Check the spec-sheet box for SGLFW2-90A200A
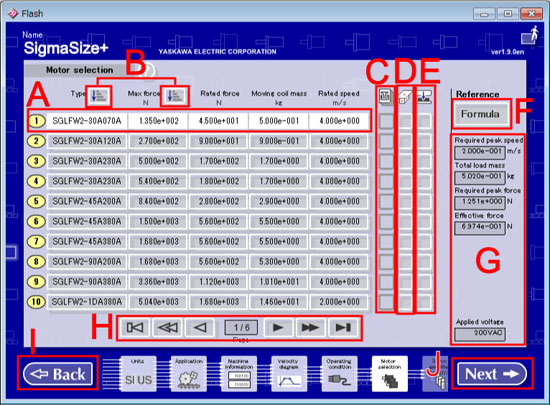The width and height of the screenshot is (550, 405). pos(386,262)
